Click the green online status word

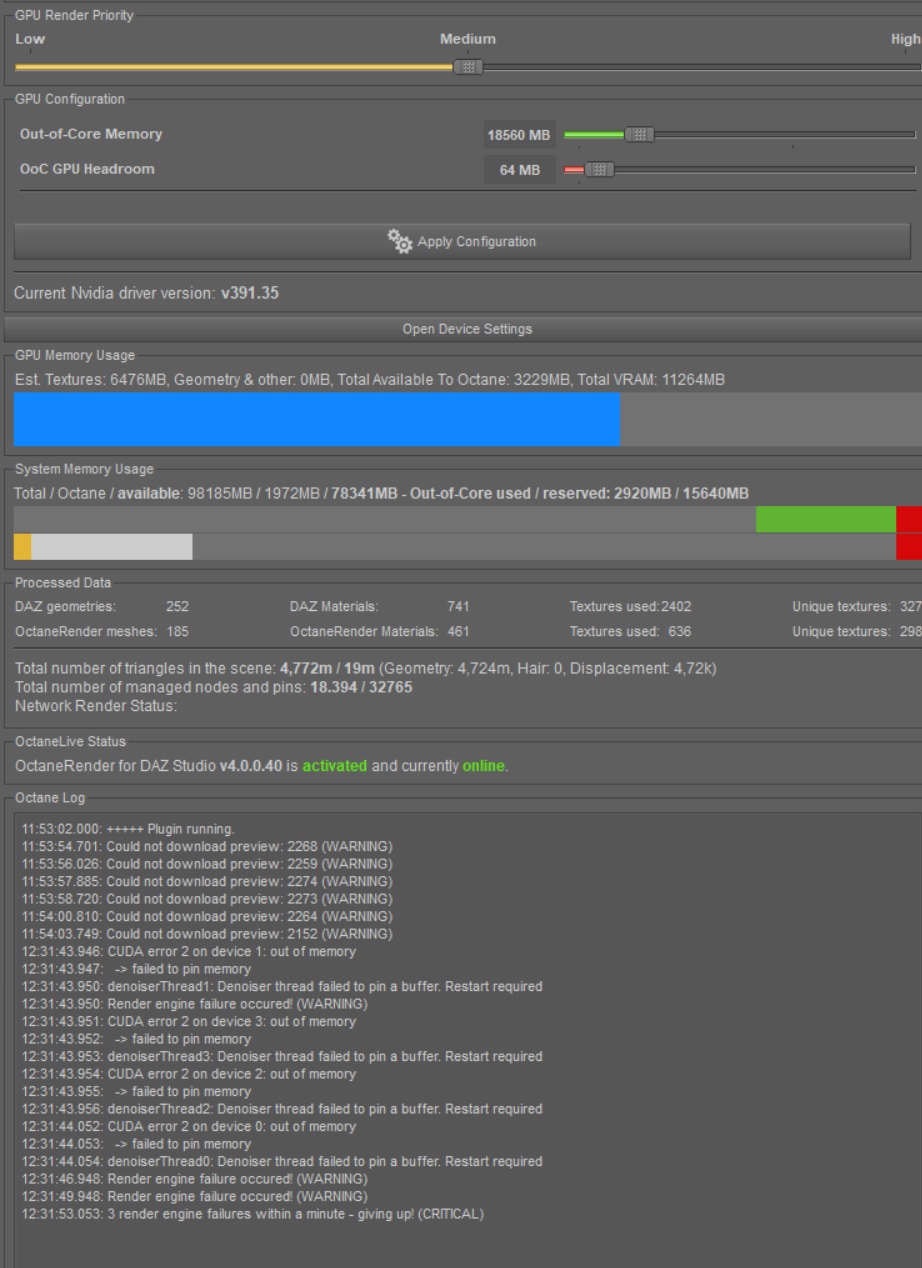[x=483, y=766]
